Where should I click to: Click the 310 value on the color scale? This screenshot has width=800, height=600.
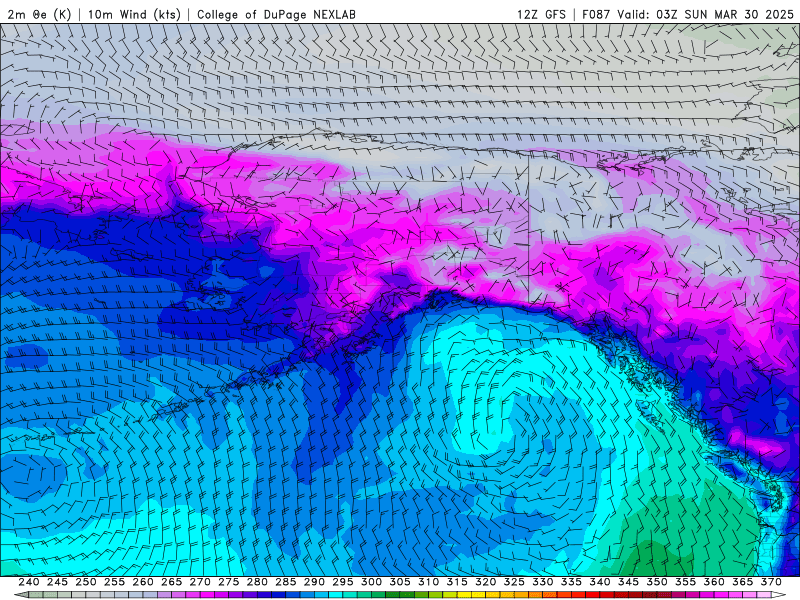pyautogui.click(x=429, y=582)
